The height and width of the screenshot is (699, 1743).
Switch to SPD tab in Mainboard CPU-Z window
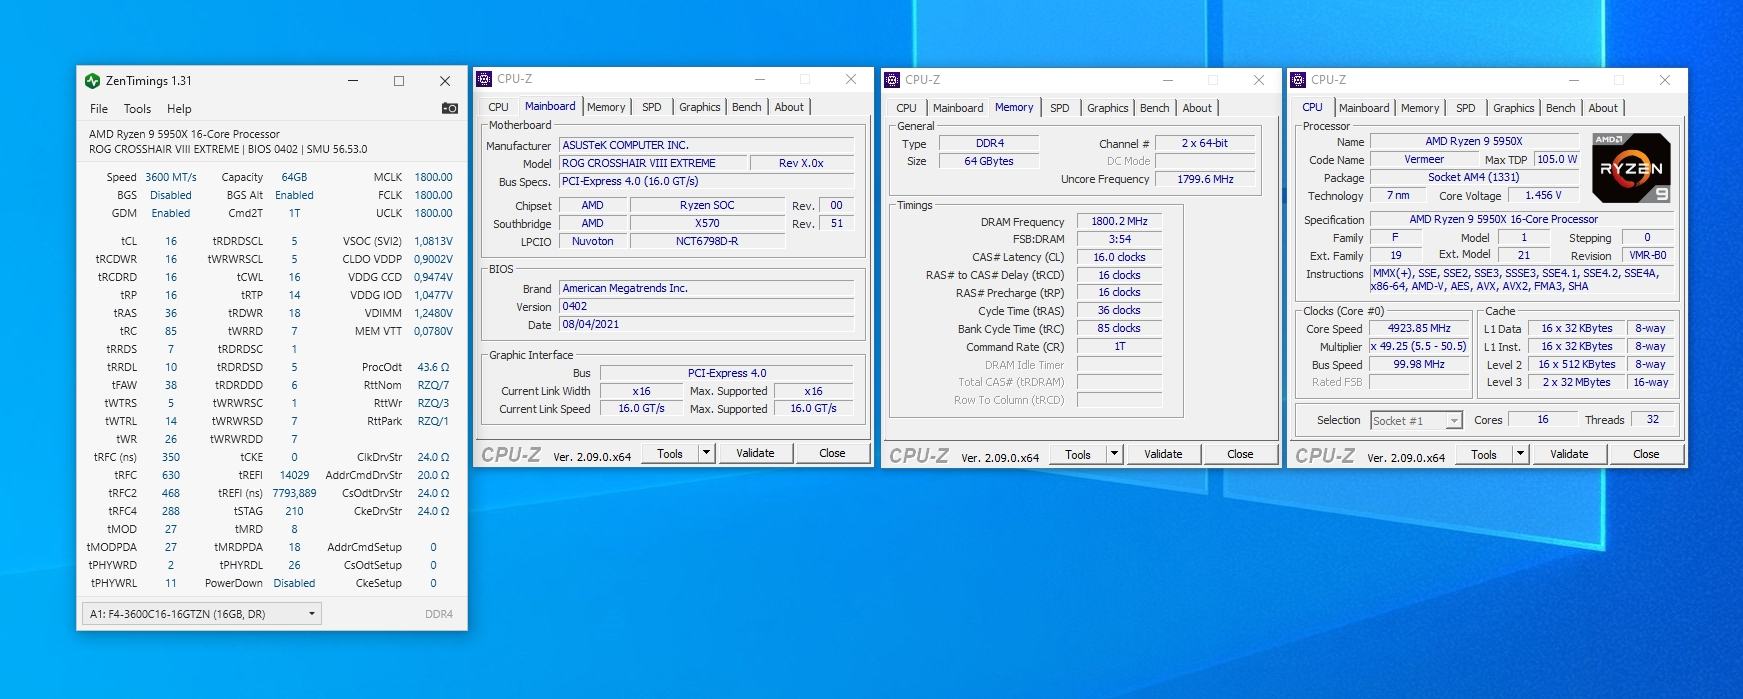(652, 107)
